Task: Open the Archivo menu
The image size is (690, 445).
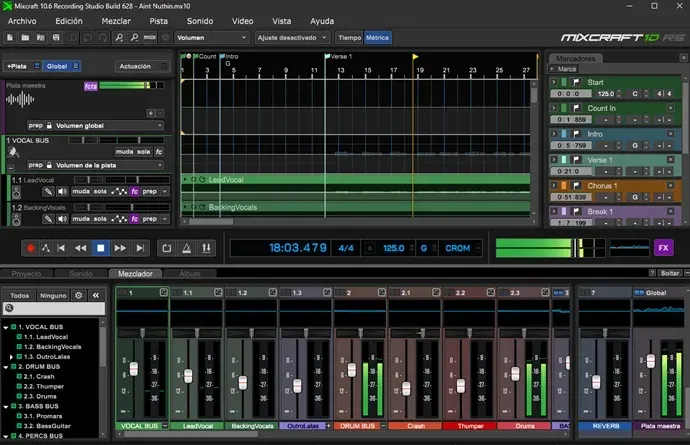Action: tap(22, 21)
